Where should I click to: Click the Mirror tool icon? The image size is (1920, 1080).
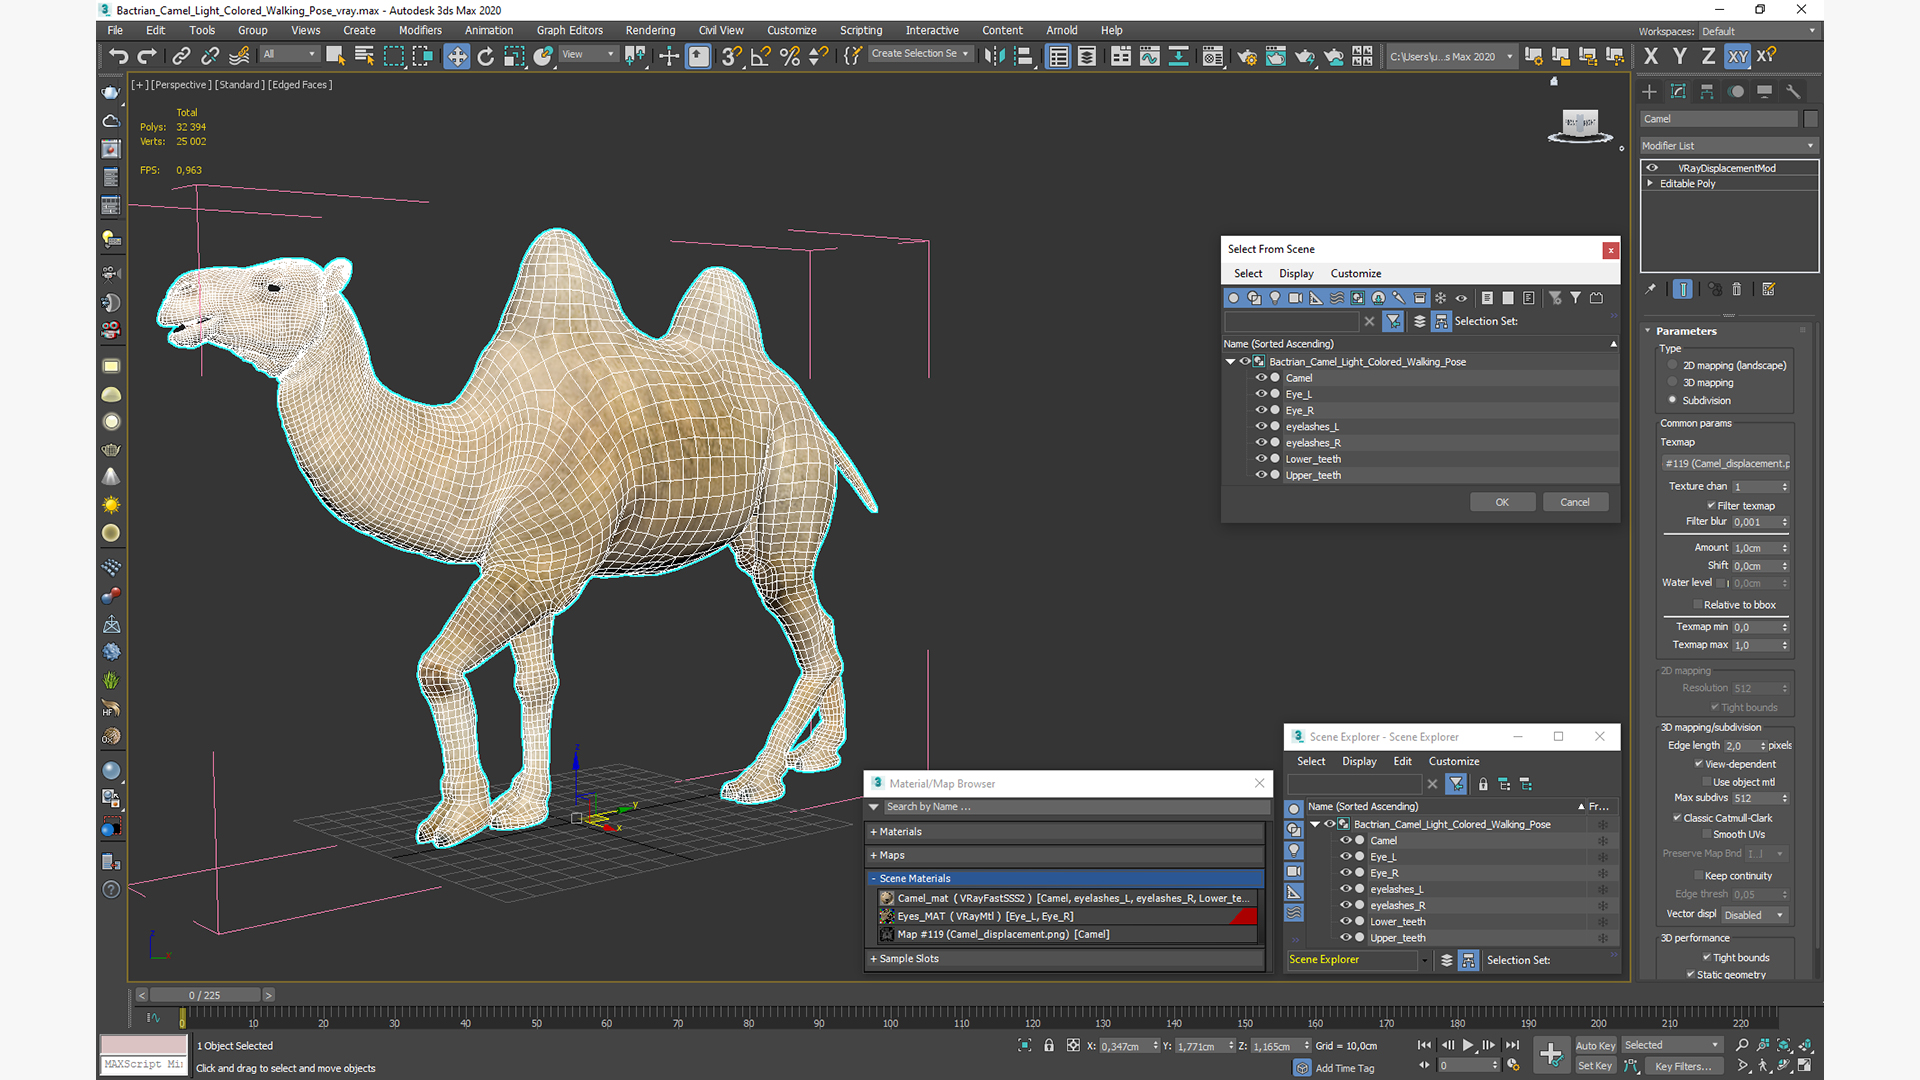[993, 56]
